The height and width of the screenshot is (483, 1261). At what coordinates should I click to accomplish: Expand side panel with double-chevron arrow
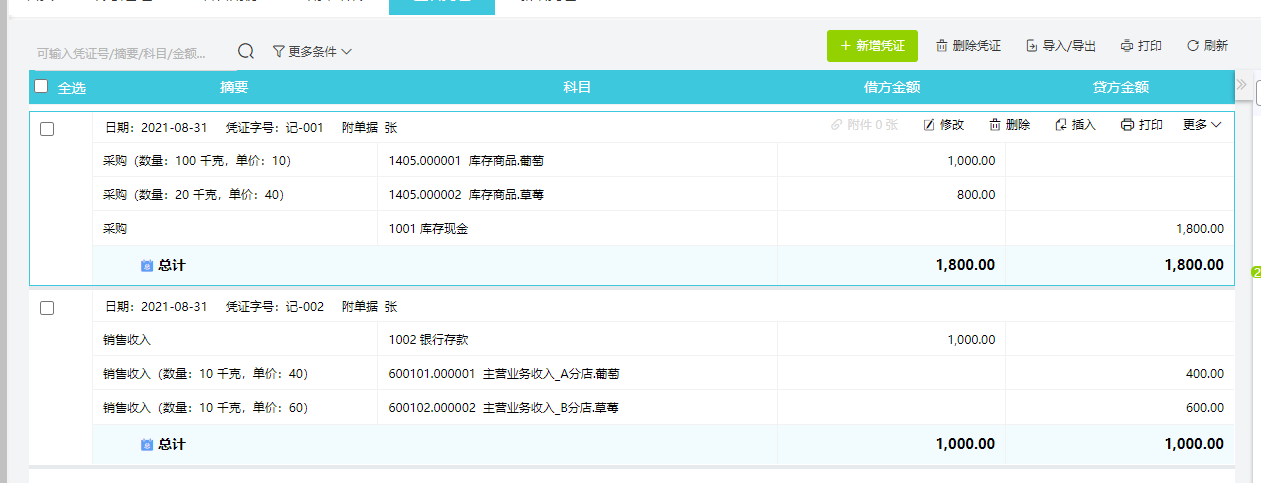pyautogui.click(x=1242, y=84)
